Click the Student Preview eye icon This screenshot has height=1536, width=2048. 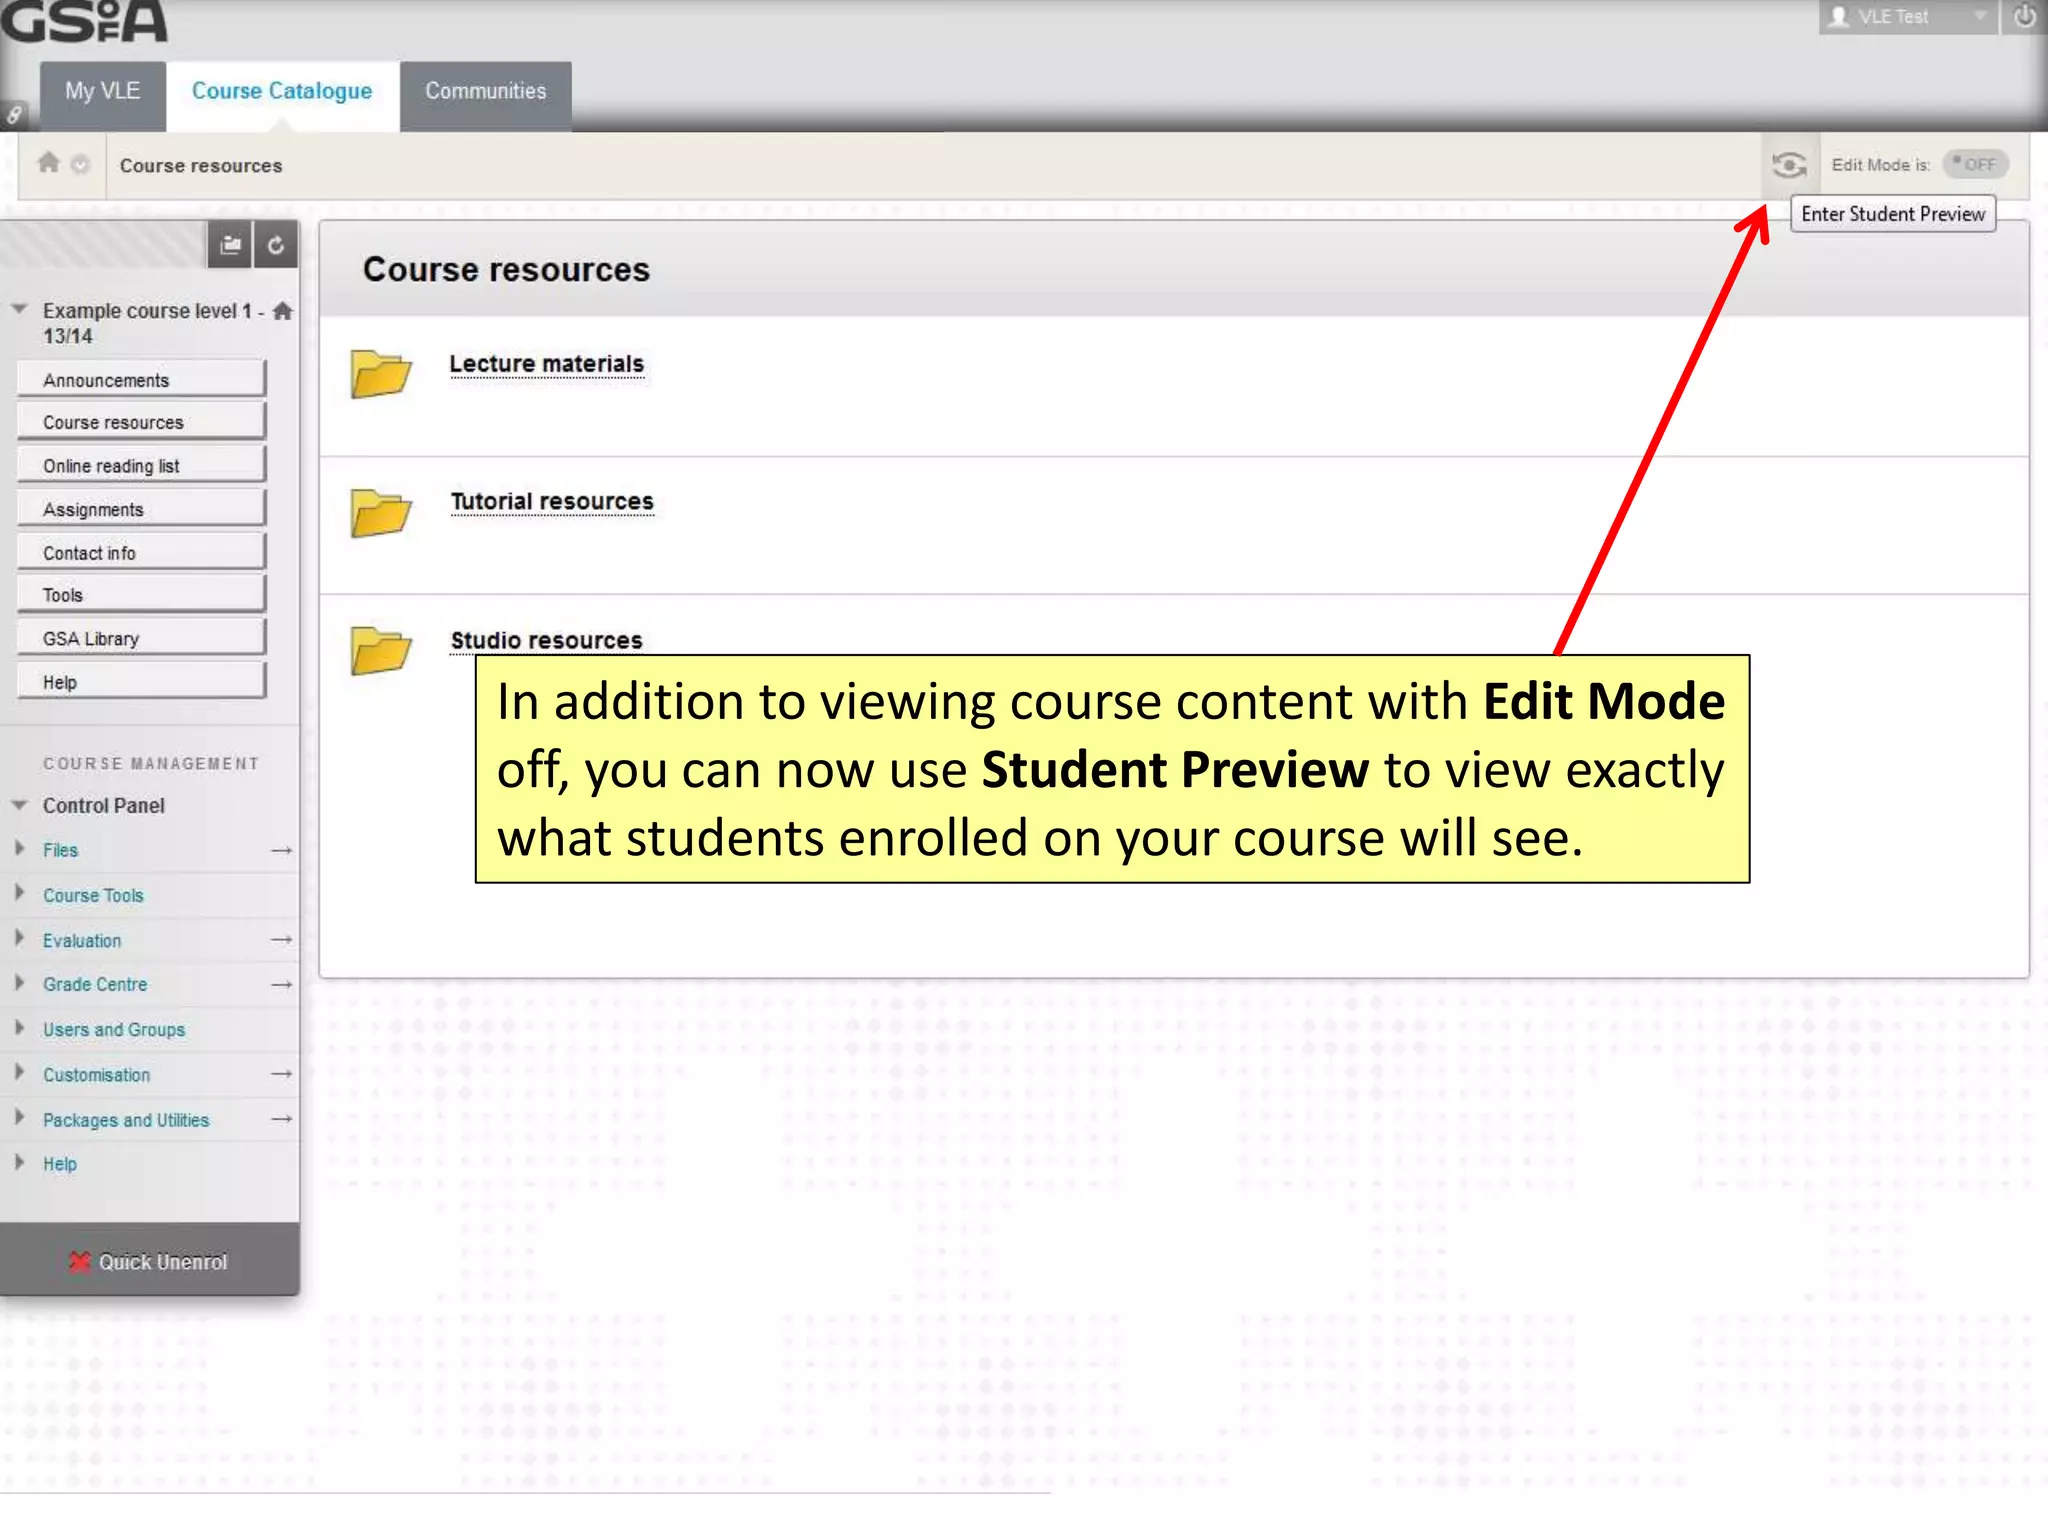(1788, 165)
